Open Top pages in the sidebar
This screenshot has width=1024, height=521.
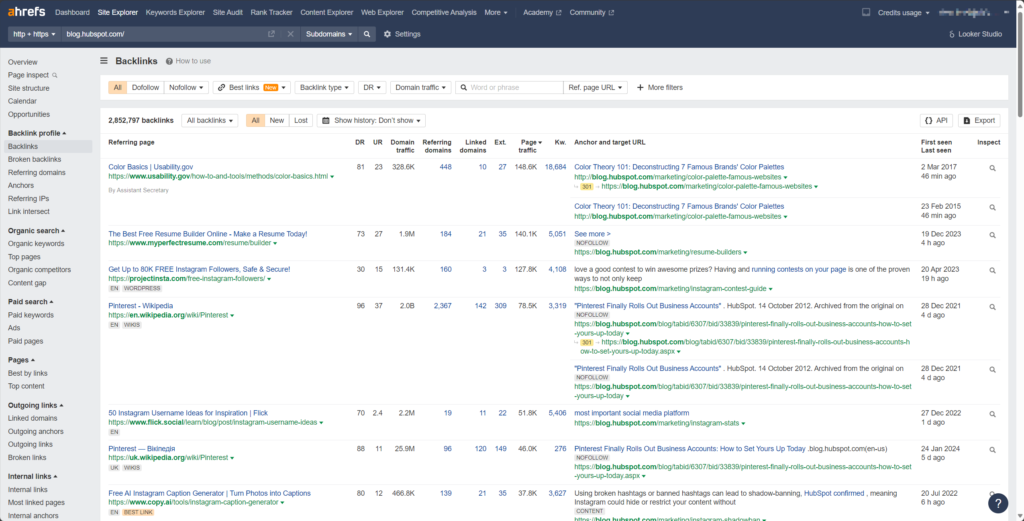pos(24,257)
